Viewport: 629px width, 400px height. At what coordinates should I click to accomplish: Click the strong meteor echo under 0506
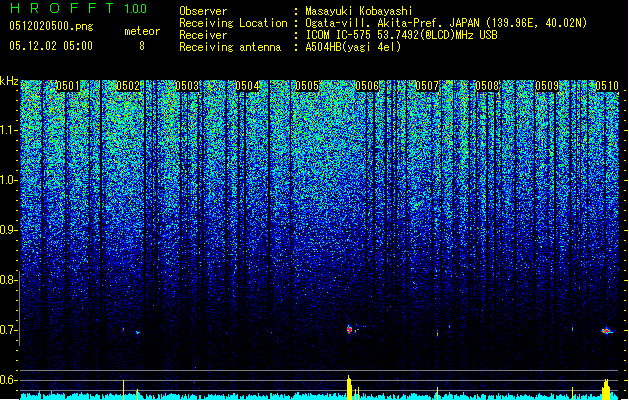(349, 329)
